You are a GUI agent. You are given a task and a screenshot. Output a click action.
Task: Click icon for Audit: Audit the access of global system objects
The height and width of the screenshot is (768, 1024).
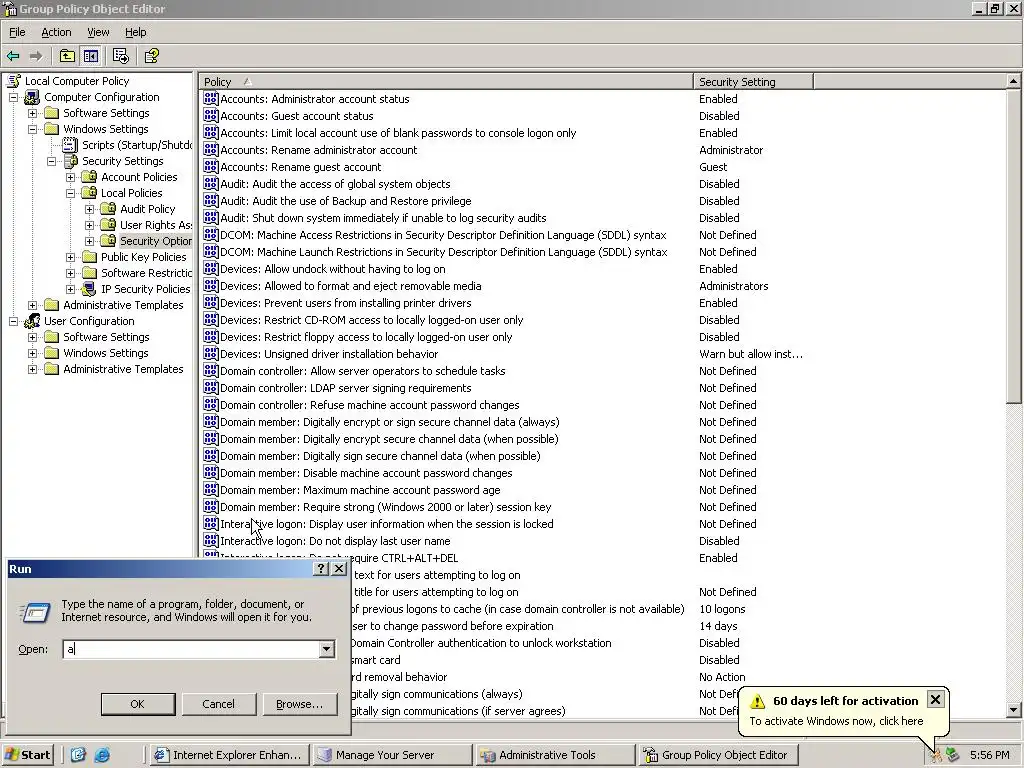pyautogui.click(x=210, y=184)
